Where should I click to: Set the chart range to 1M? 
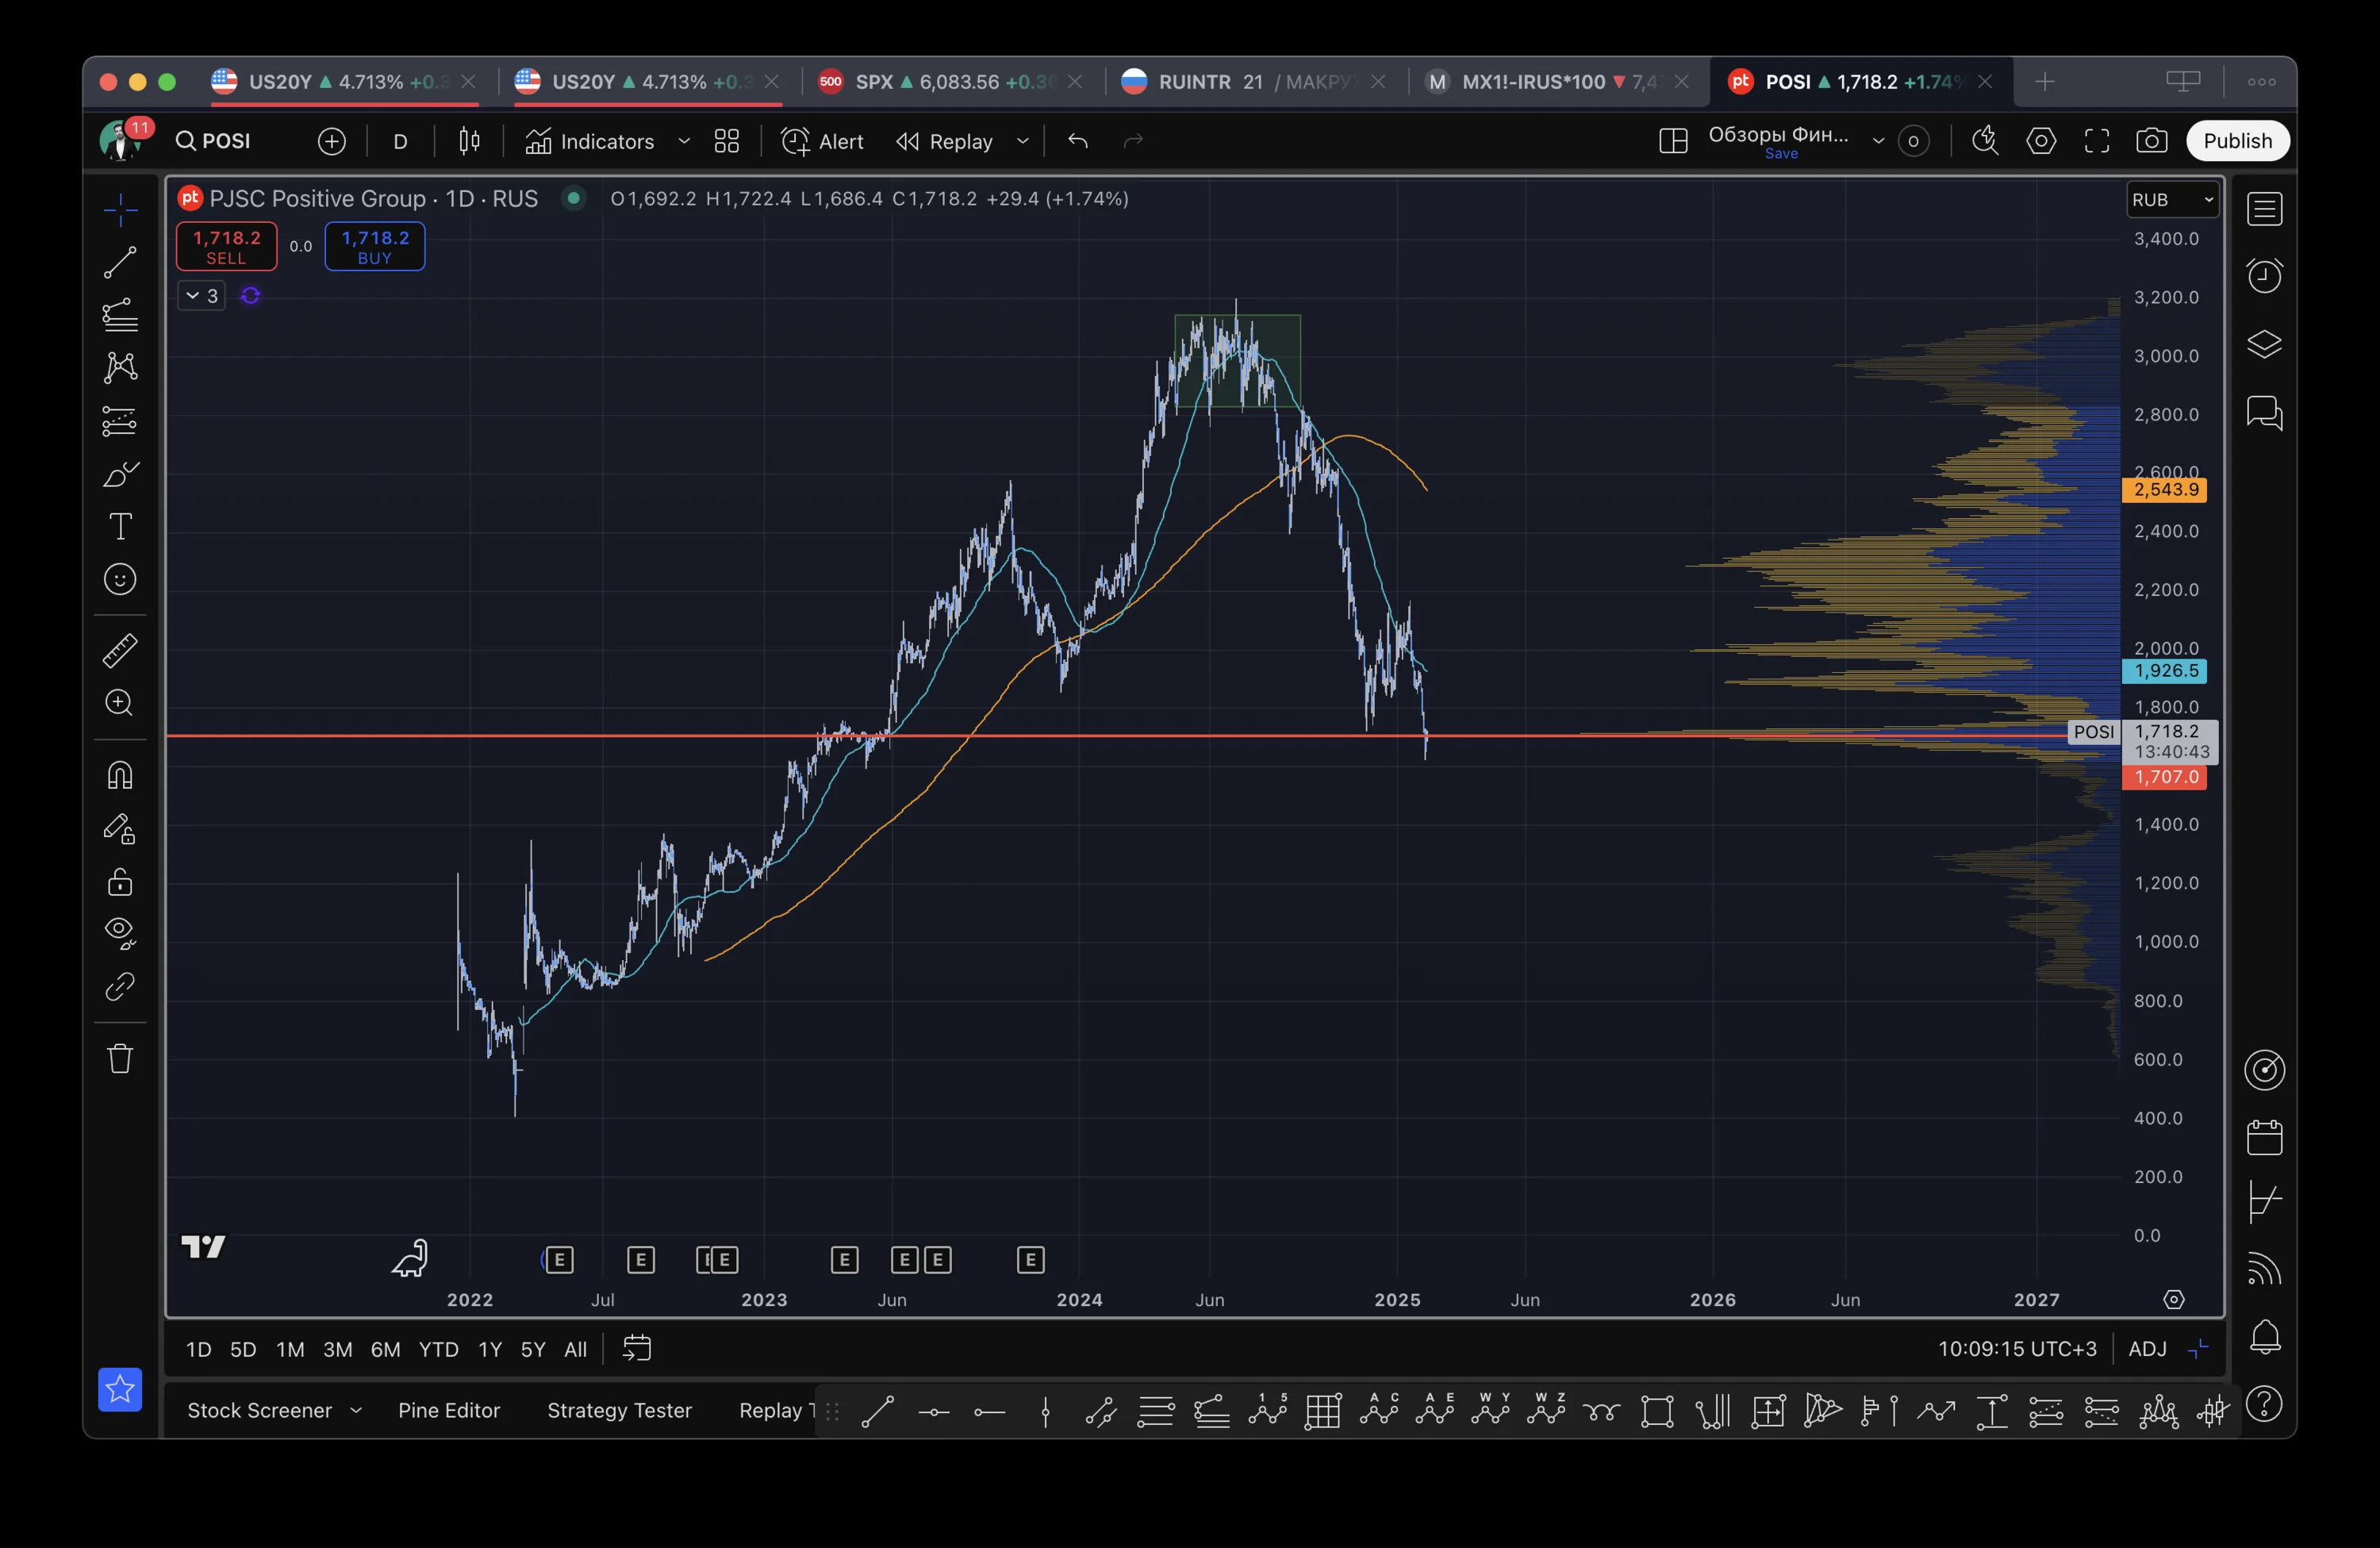(290, 1349)
